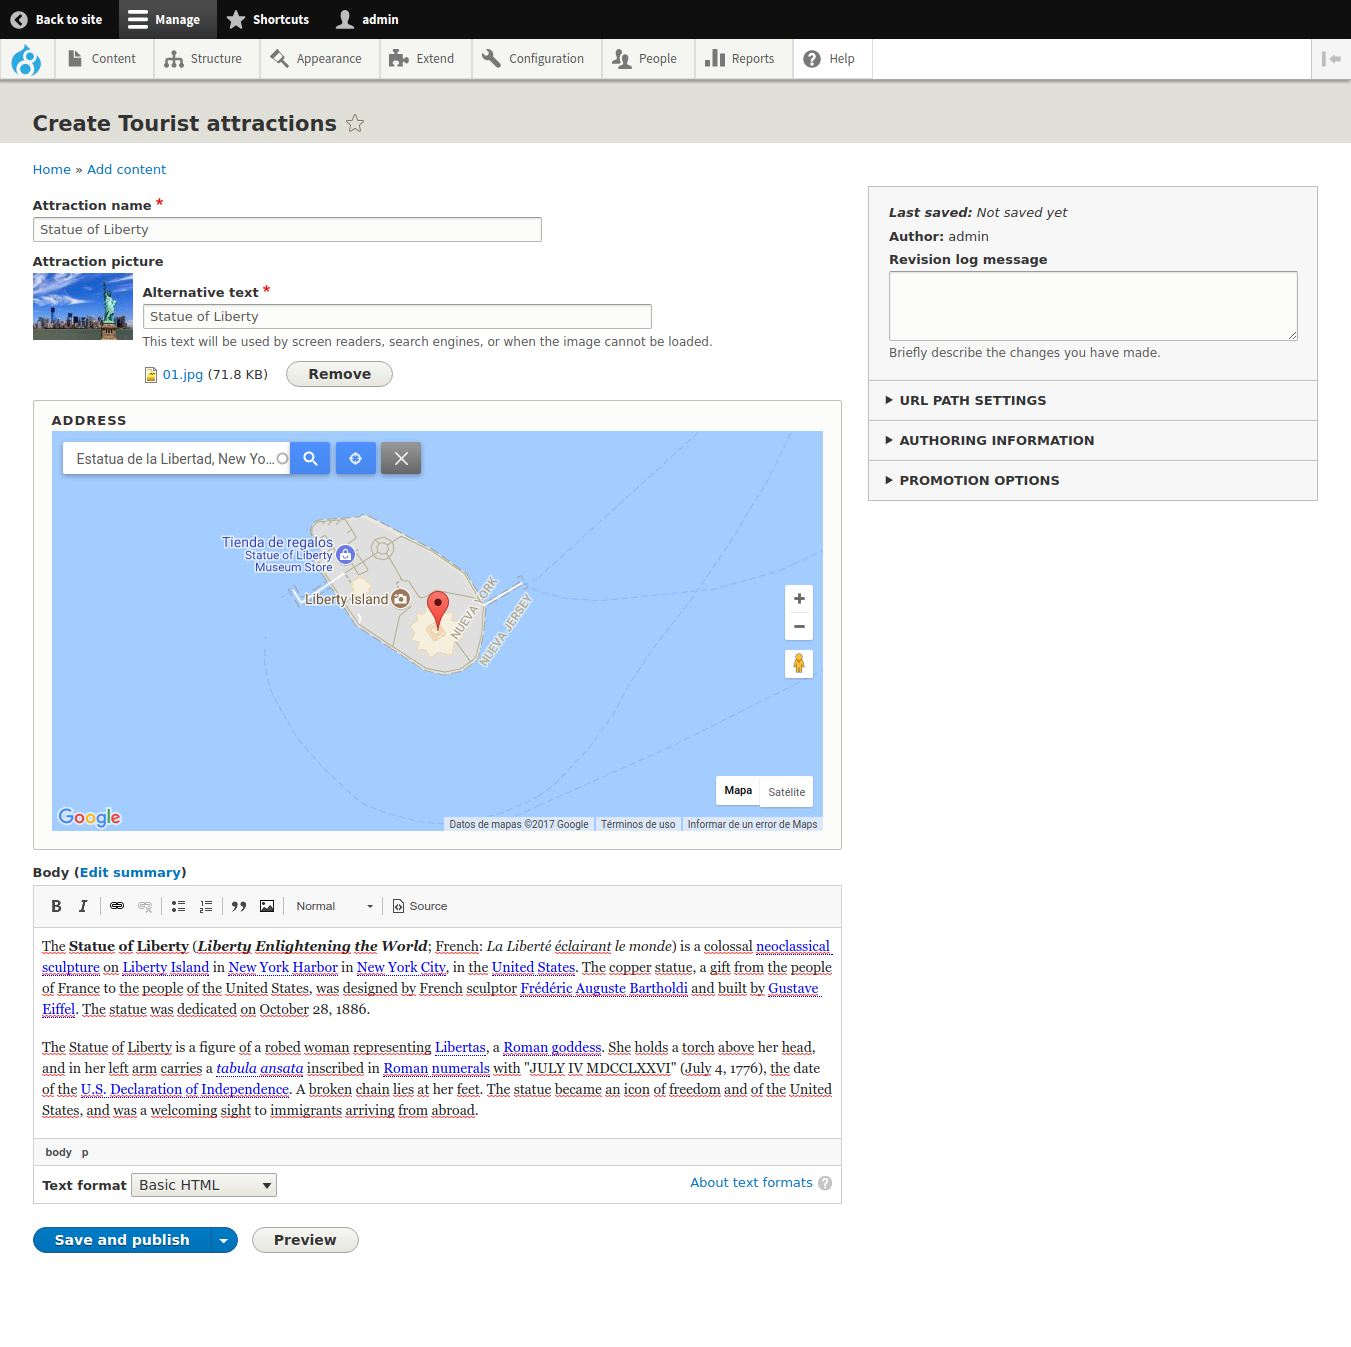The width and height of the screenshot is (1351, 1347).
Task: Expand URL Path Settings section
Action: click(972, 400)
